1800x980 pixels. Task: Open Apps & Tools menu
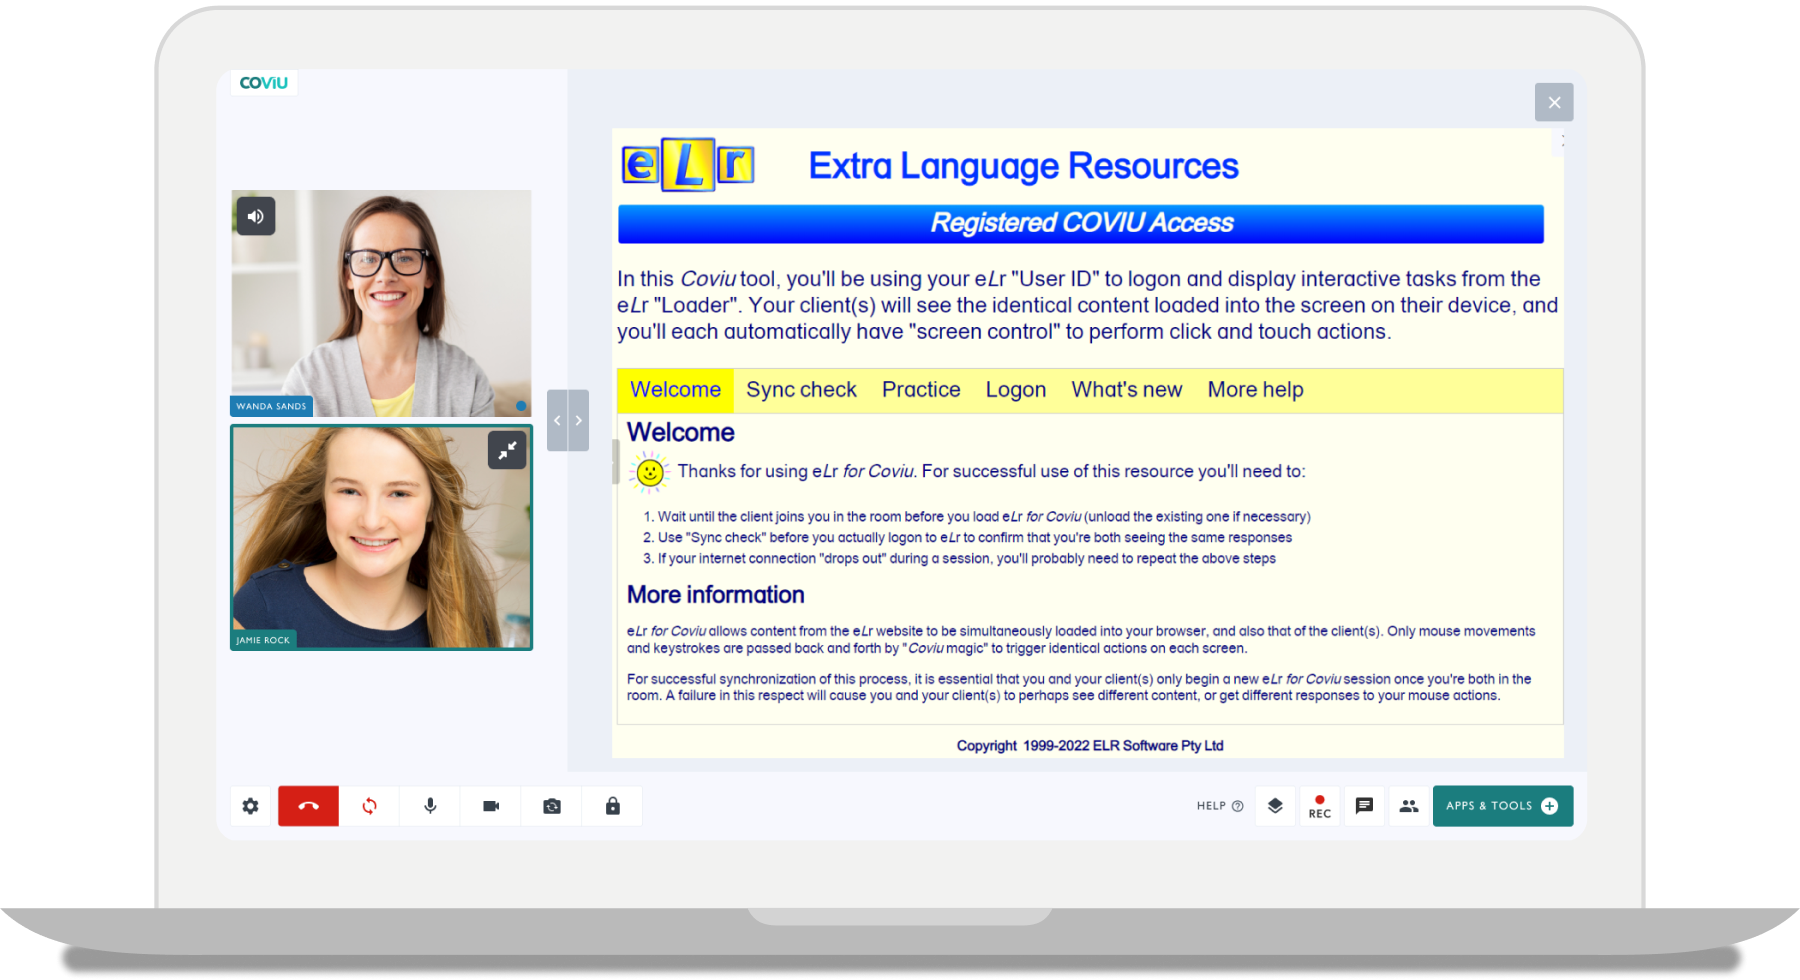(x=1503, y=806)
